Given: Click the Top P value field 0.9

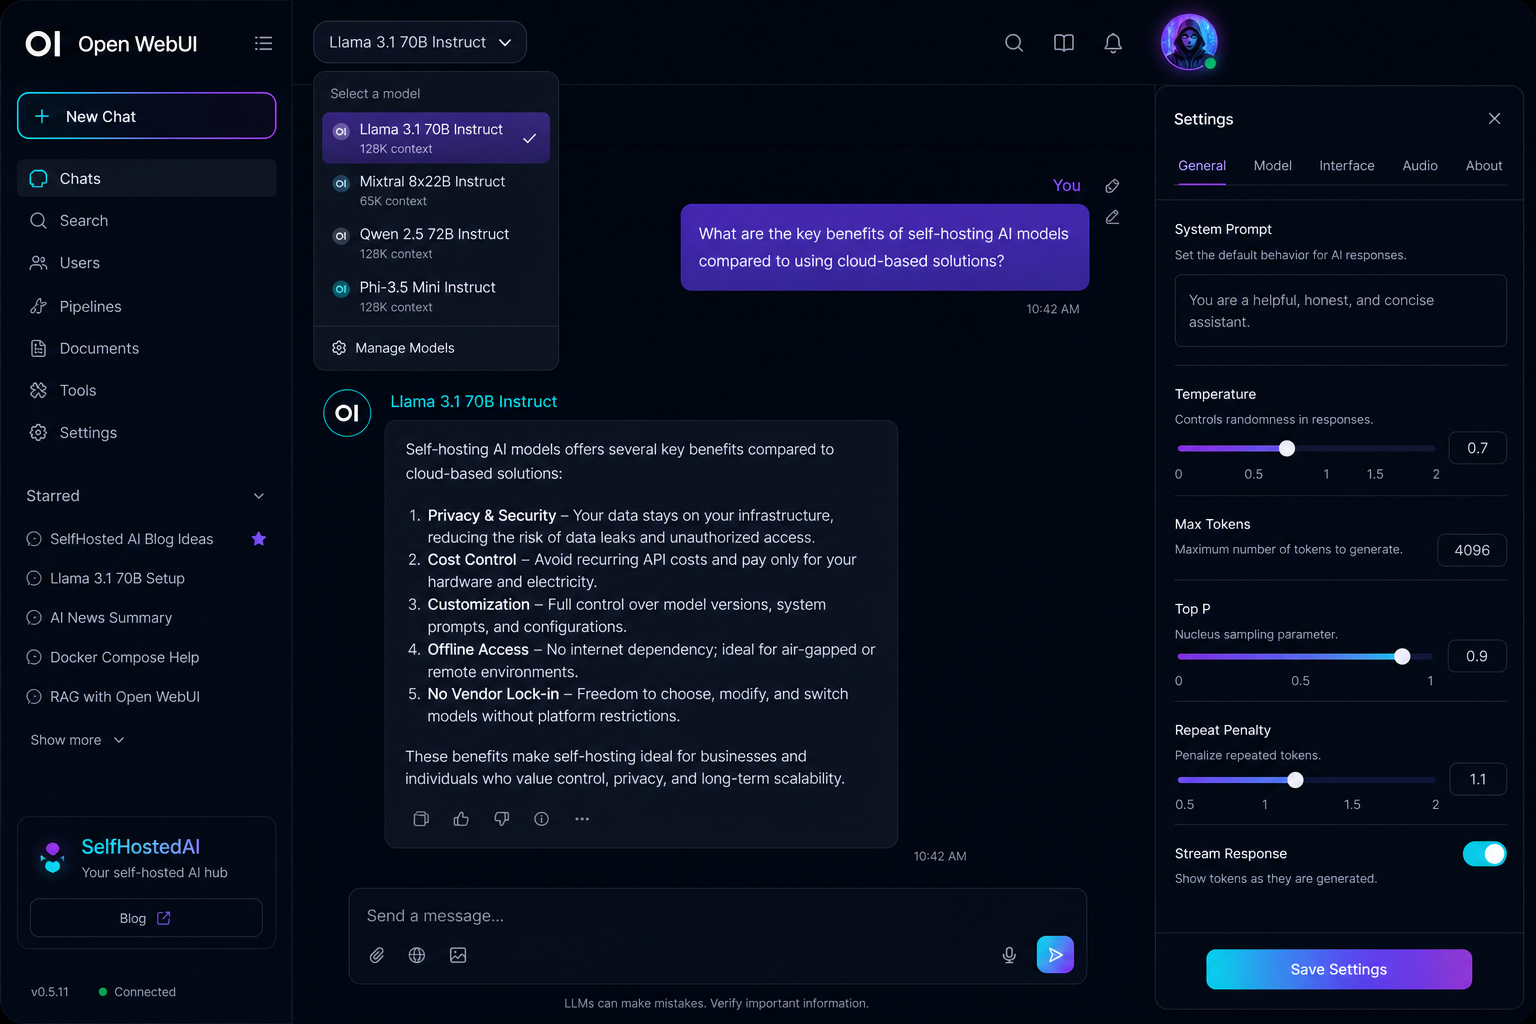Looking at the screenshot, I should click(x=1477, y=656).
